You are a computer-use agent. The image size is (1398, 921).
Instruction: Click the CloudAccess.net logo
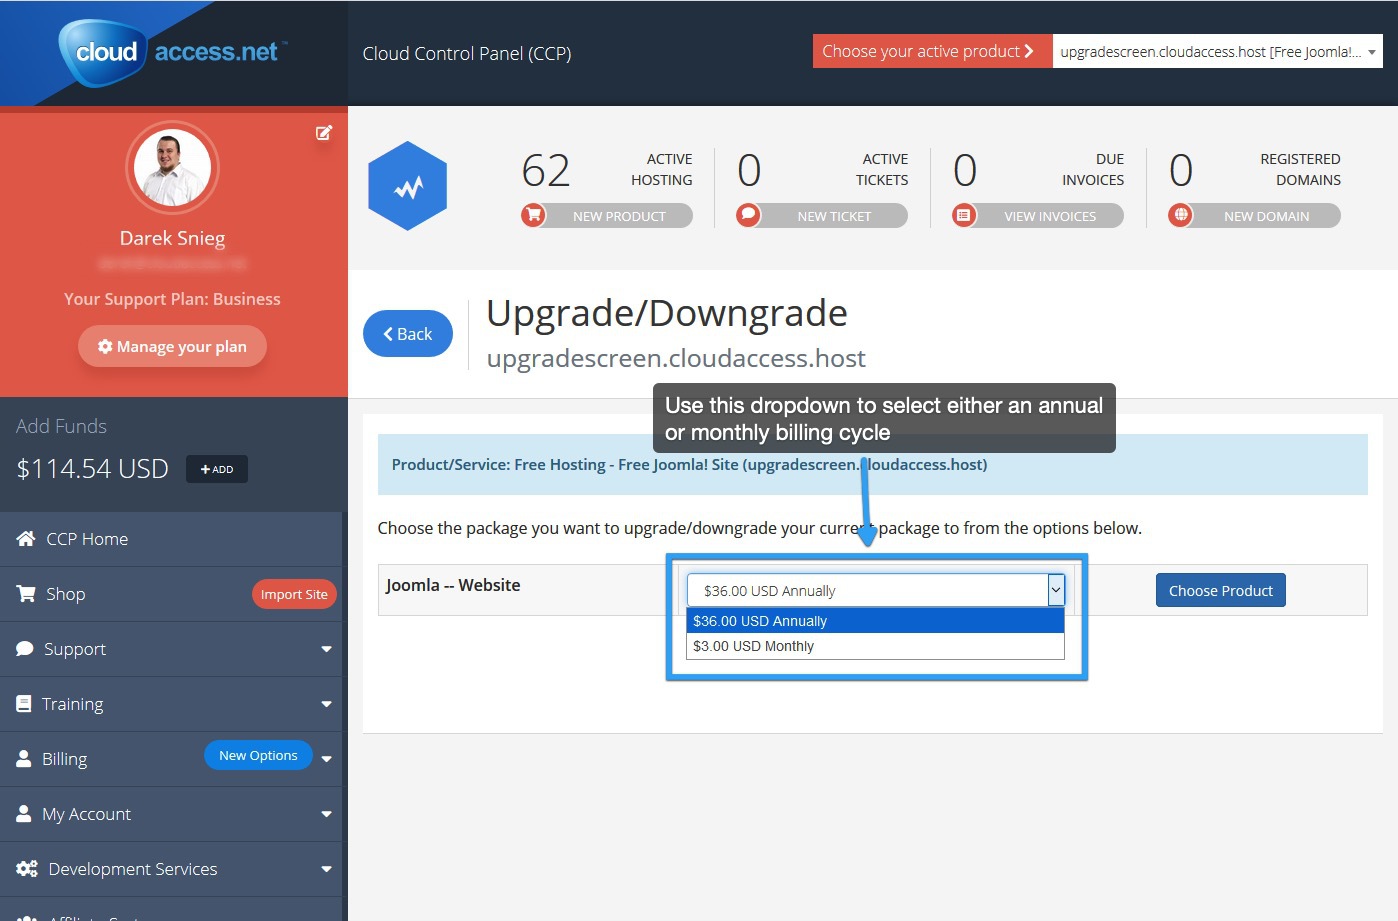(173, 52)
